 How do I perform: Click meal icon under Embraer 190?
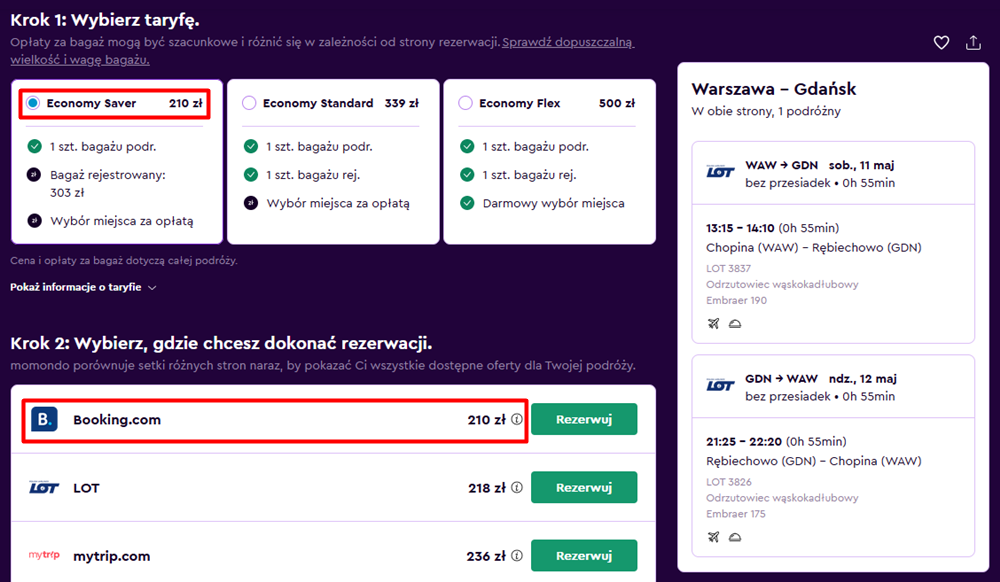coord(735,324)
